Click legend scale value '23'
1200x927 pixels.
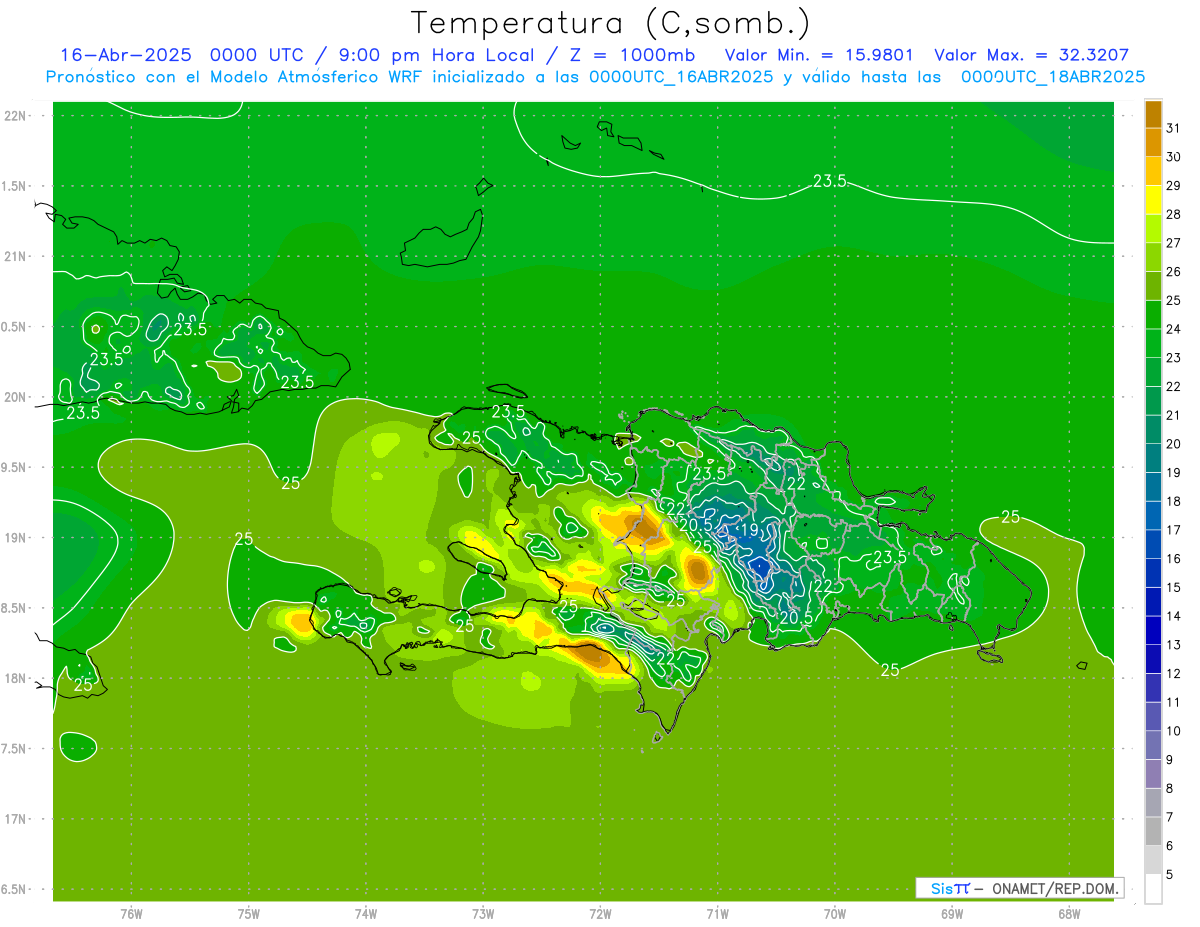(1173, 357)
